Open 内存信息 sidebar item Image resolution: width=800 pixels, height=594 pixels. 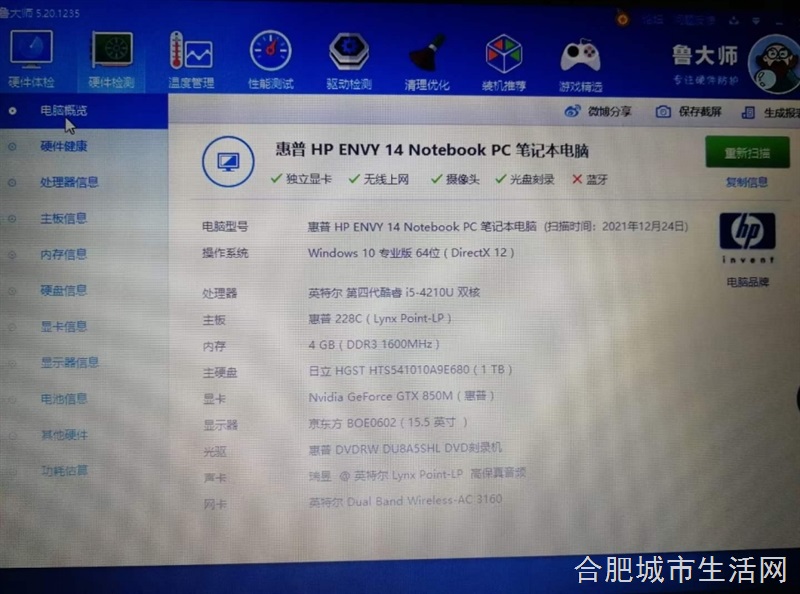click(x=63, y=255)
